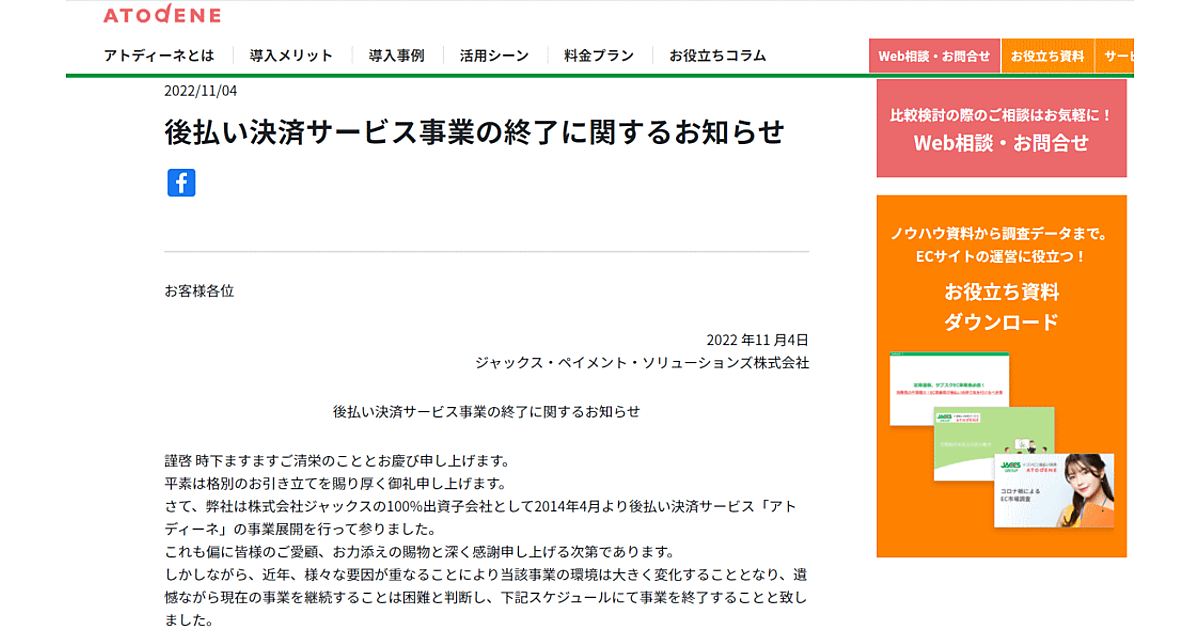Open 導入事例 in the navigation bar
Screen dimensions: 1200x630
tap(396, 56)
